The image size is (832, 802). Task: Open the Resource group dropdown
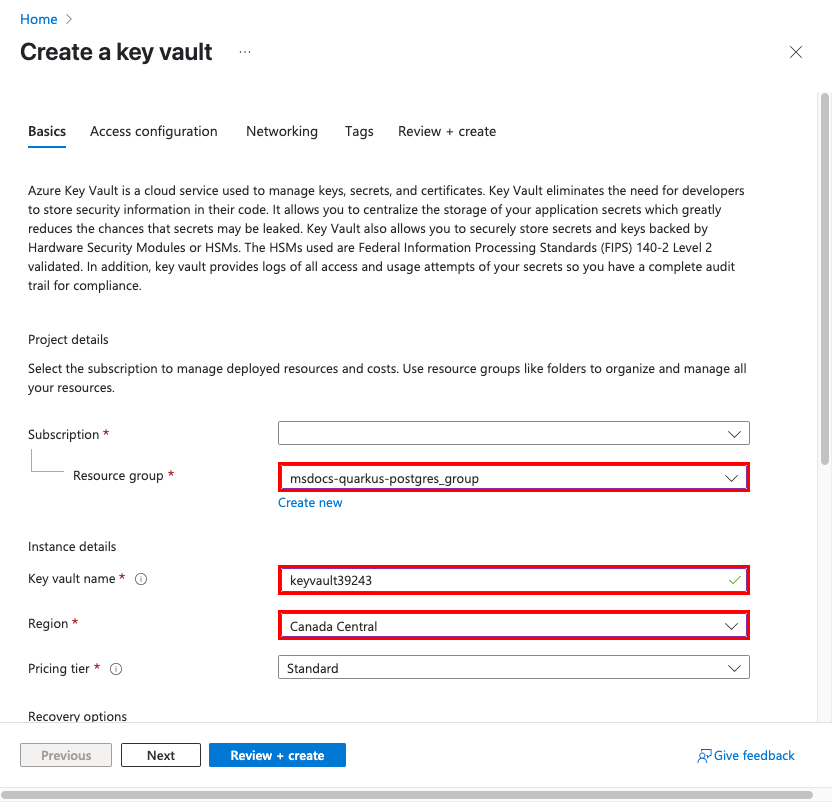coord(514,478)
